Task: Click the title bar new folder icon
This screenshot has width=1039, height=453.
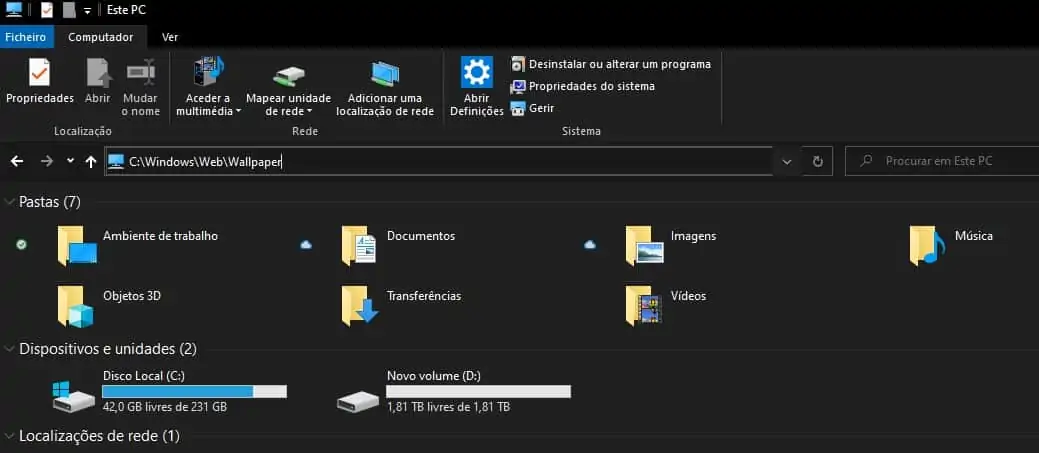Action: [68, 10]
